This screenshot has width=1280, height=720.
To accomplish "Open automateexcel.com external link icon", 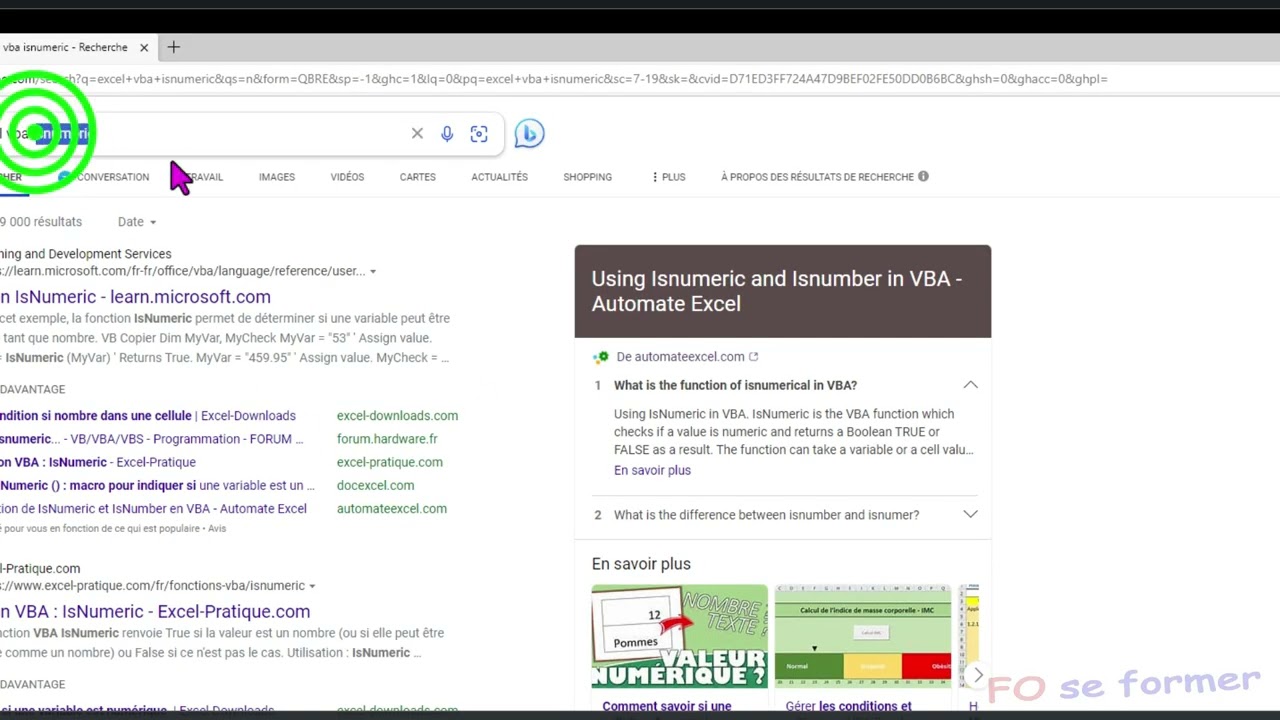I will pos(753,356).
